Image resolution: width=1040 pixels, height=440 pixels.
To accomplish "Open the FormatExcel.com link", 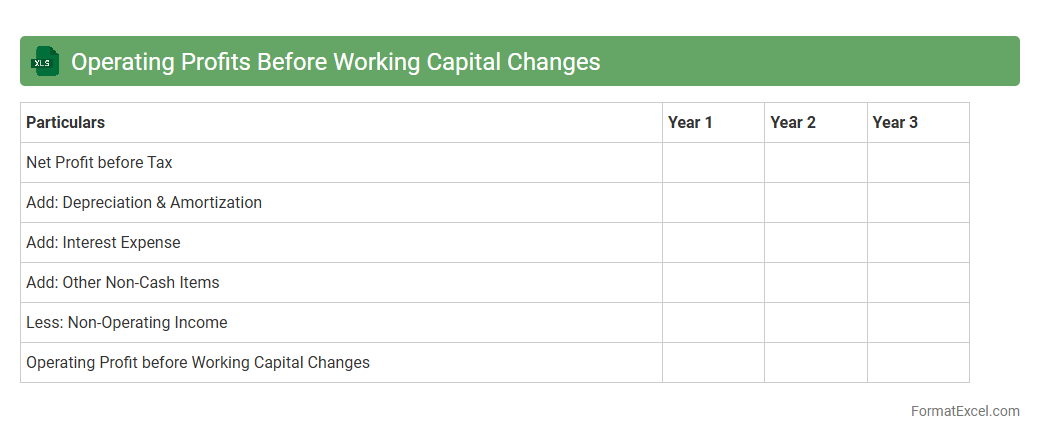I will pos(964,411).
